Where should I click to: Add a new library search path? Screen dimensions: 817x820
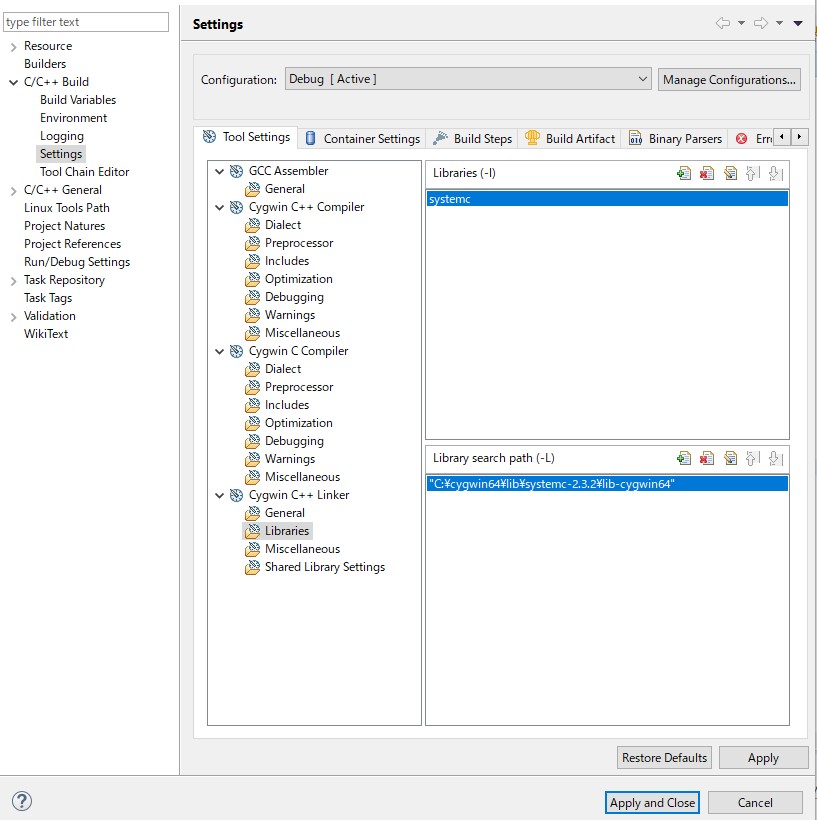coord(685,458)
